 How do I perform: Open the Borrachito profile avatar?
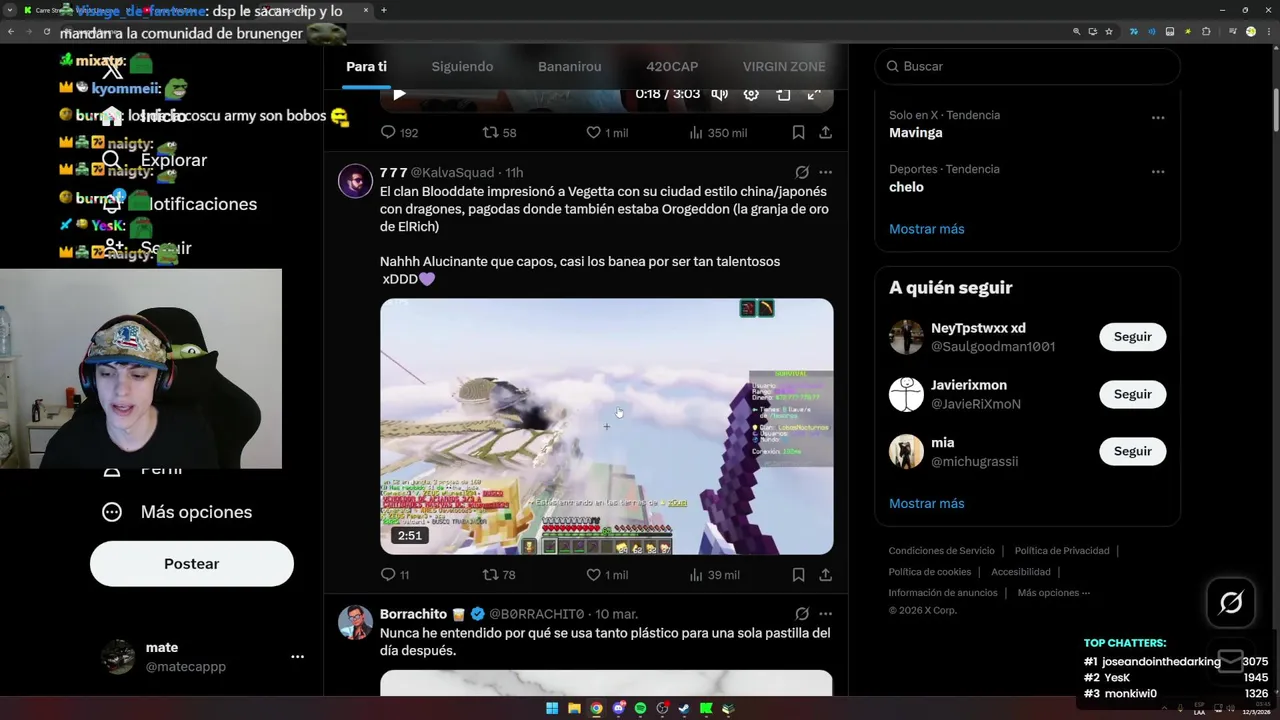tap(355, 622)
